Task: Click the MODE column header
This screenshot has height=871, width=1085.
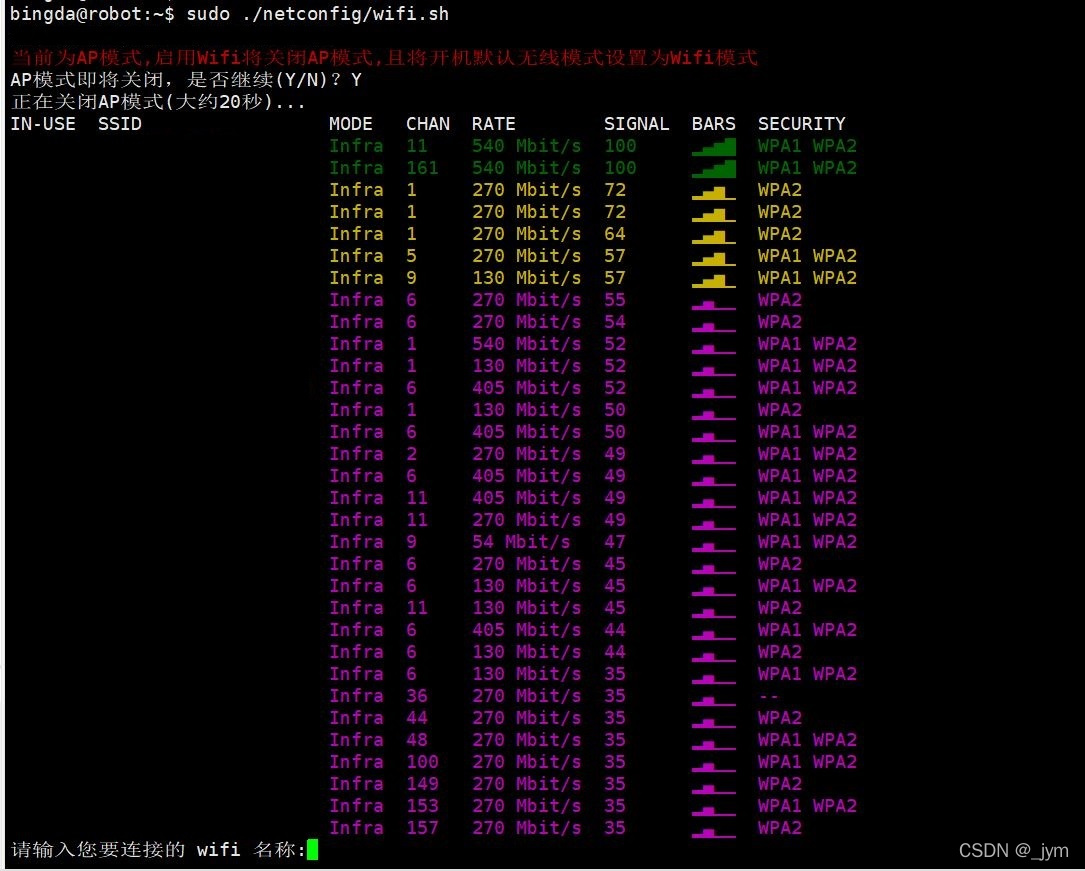Action: [x=351, y=124]
